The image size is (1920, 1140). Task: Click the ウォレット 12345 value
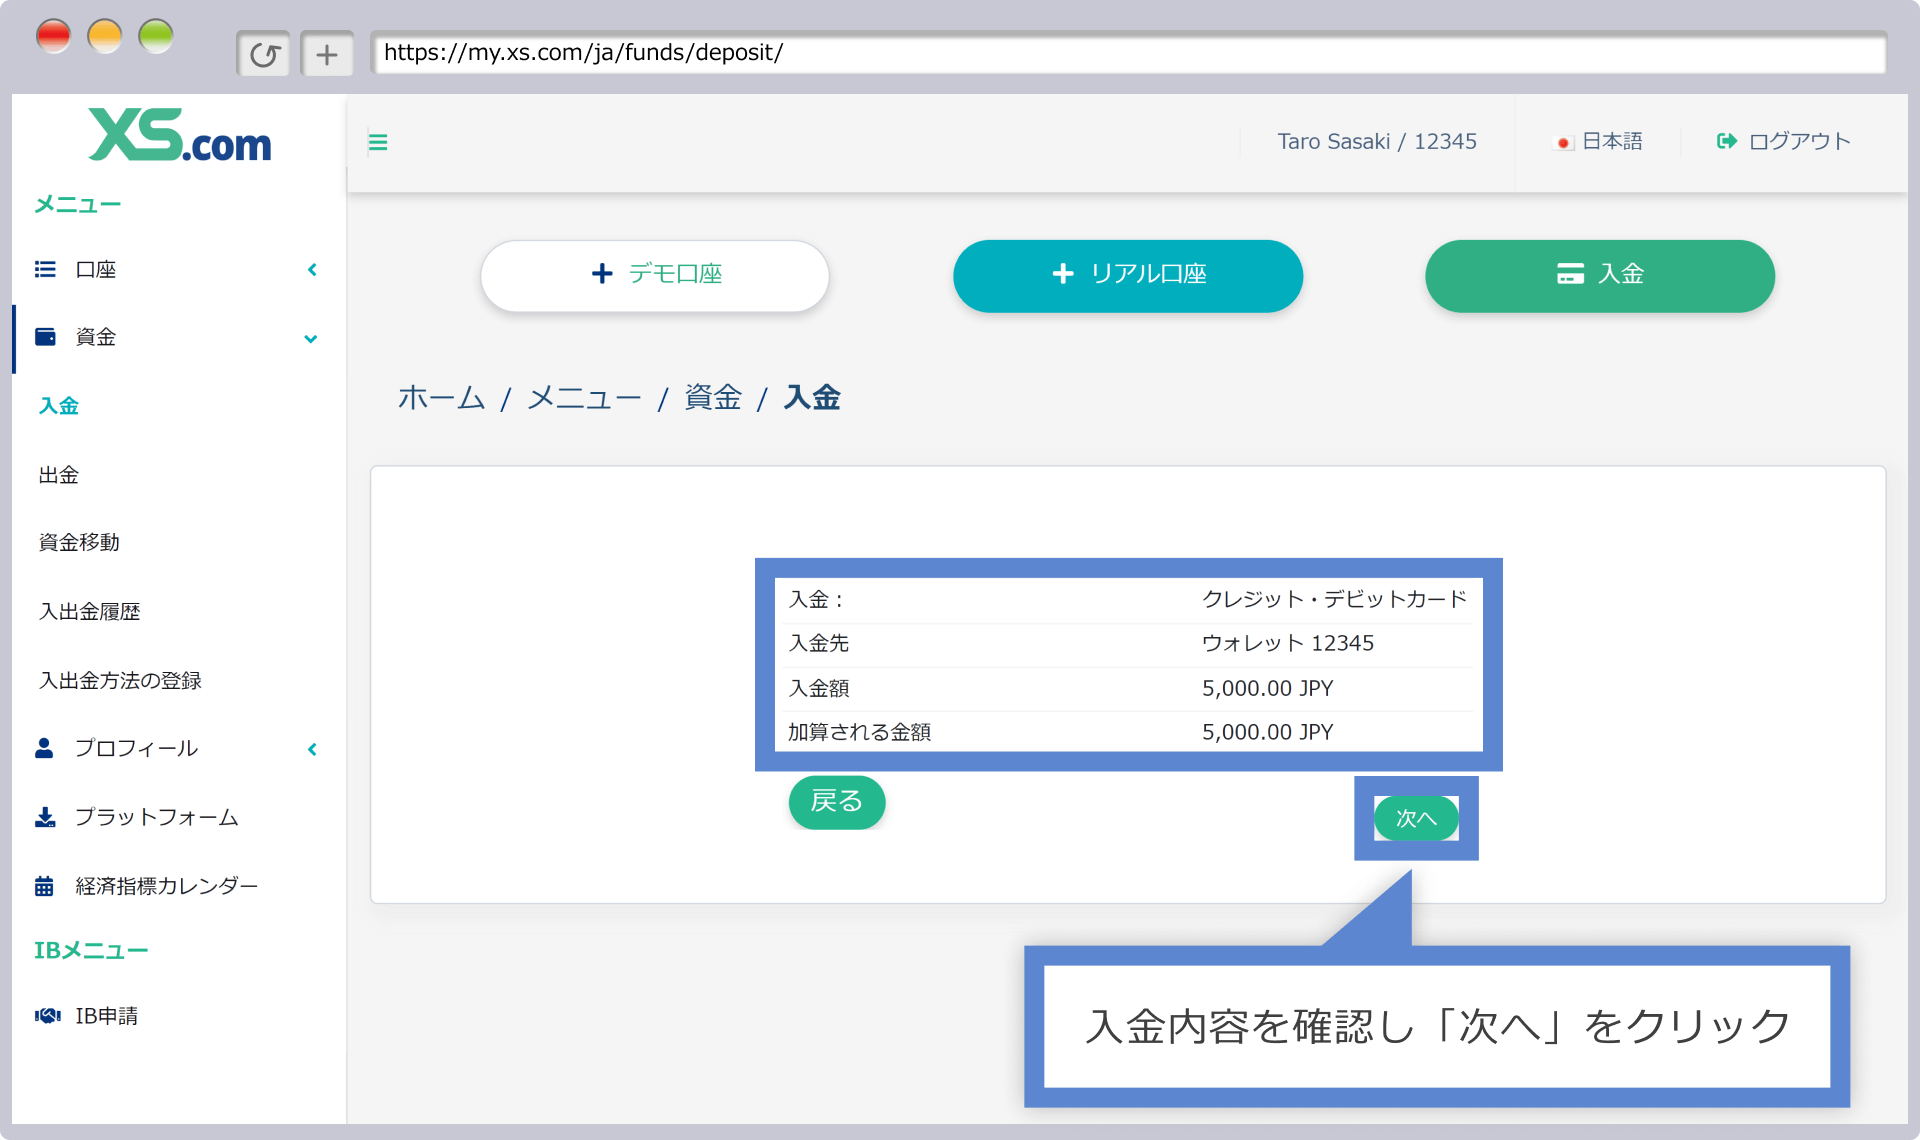coord(1288,643)
